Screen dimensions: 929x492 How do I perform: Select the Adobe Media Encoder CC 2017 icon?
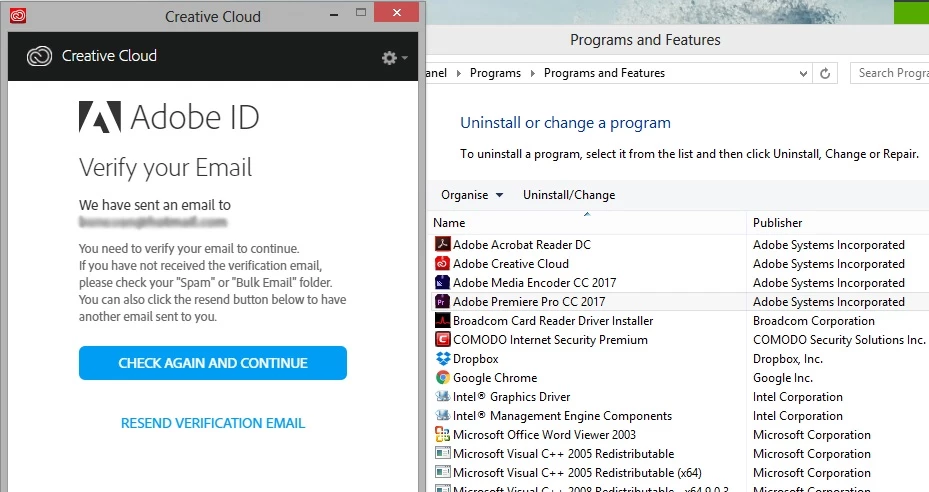(443, 282)
